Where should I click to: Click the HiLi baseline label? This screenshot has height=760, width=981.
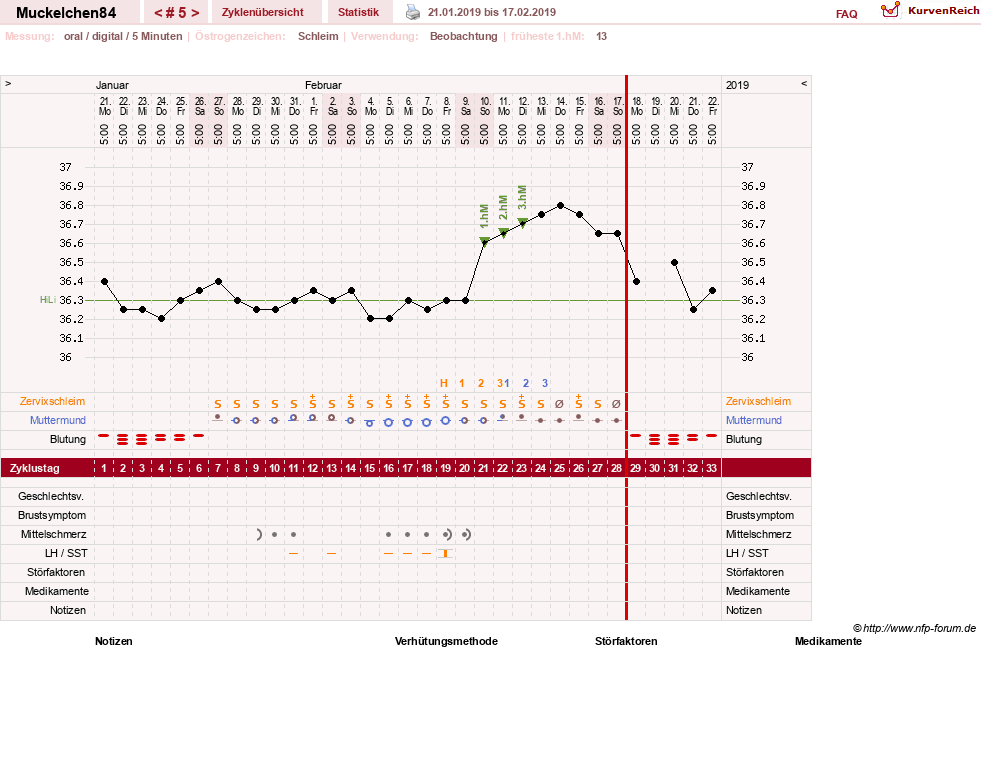[x=48, y=300]
